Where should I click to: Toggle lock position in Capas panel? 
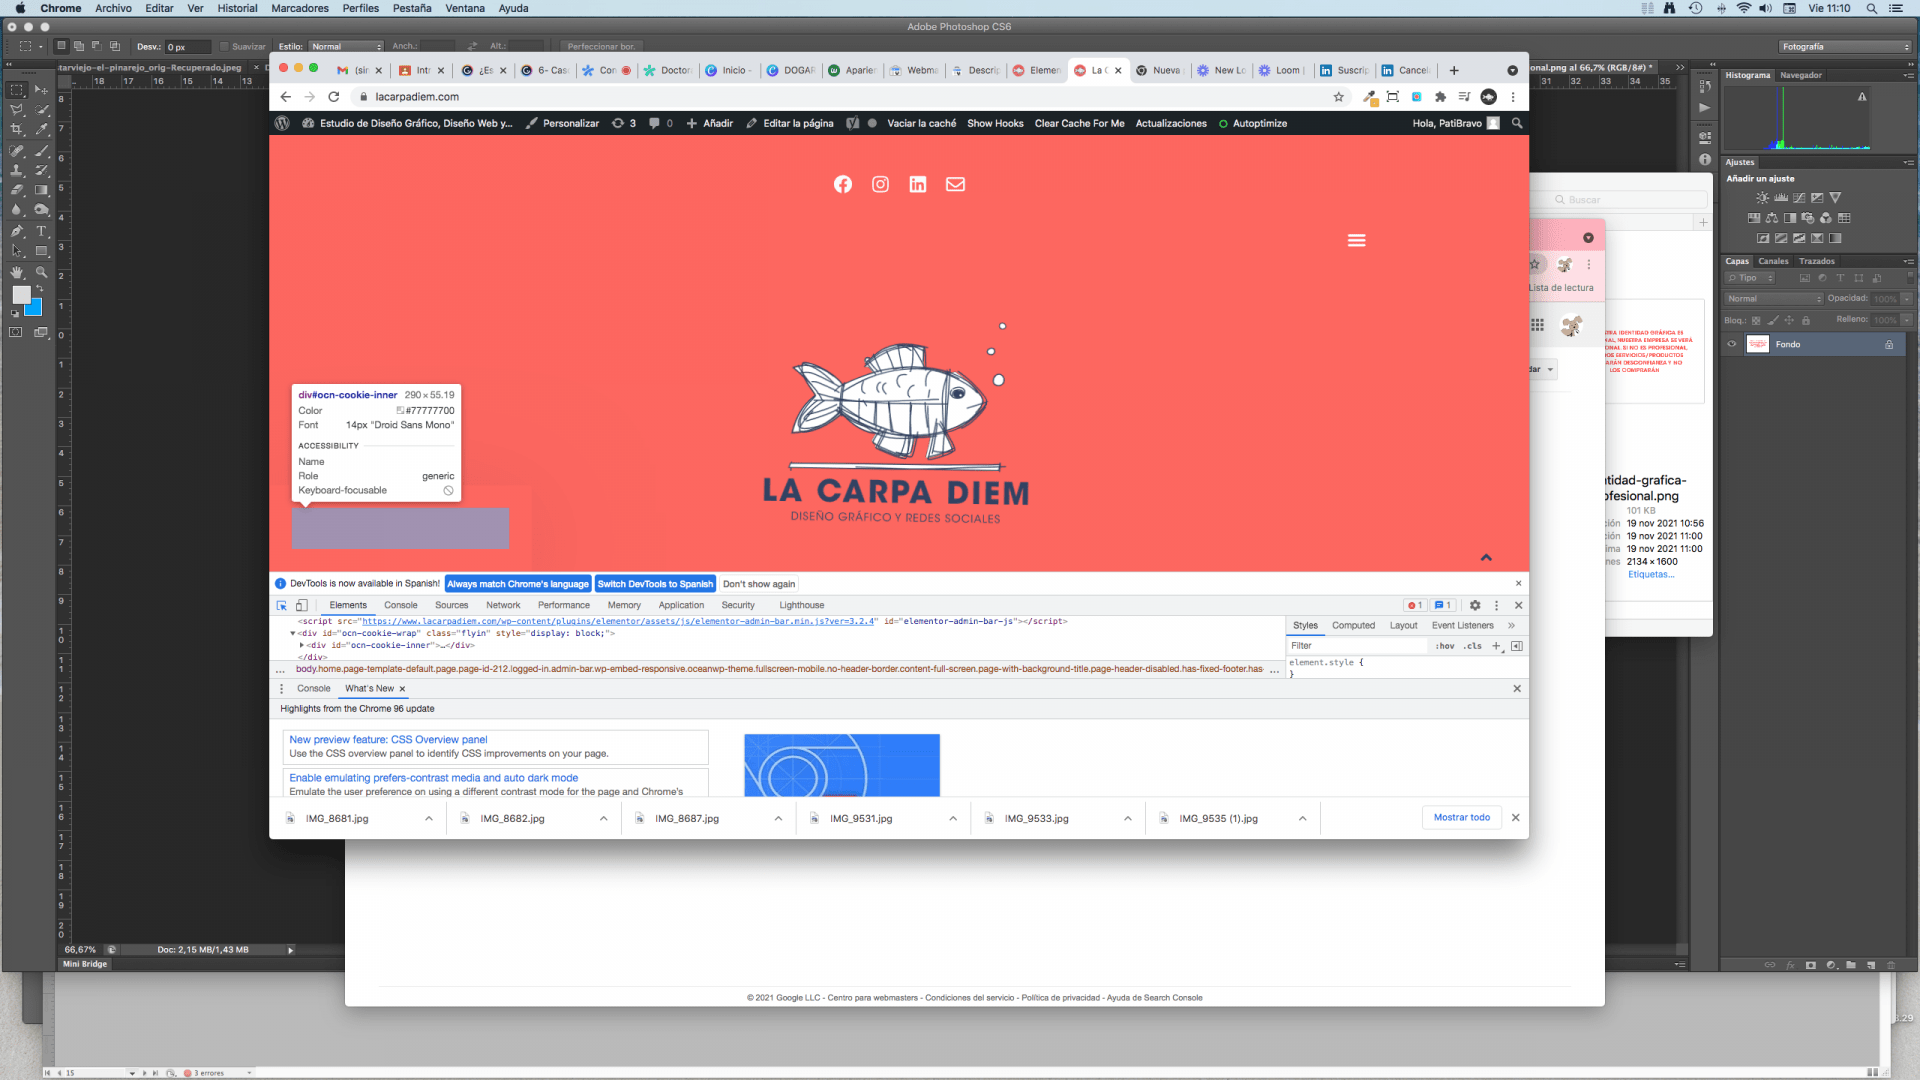click(1789, 321)
